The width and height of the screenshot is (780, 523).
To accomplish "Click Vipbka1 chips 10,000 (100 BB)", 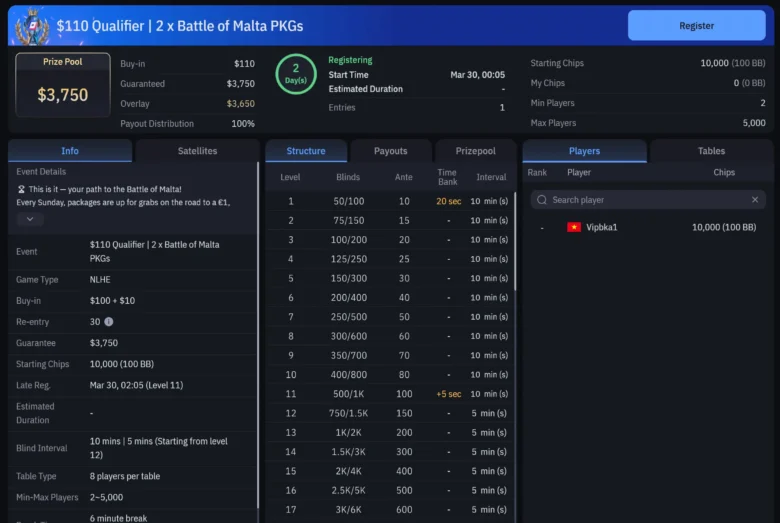I will coord(724,227).
